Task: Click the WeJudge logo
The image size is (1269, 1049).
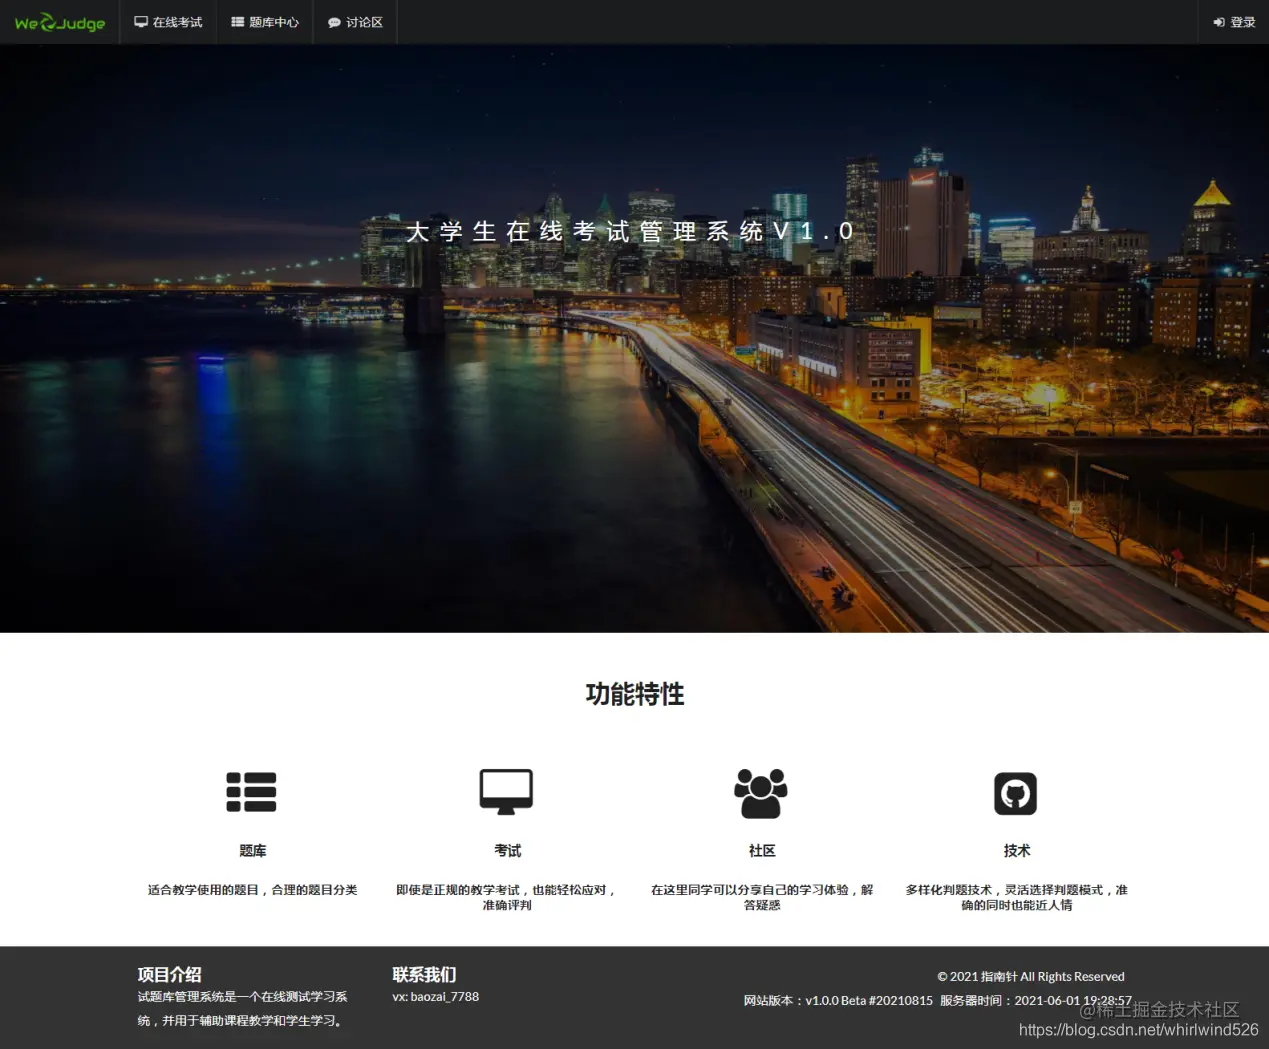Action: coord(60,22)
